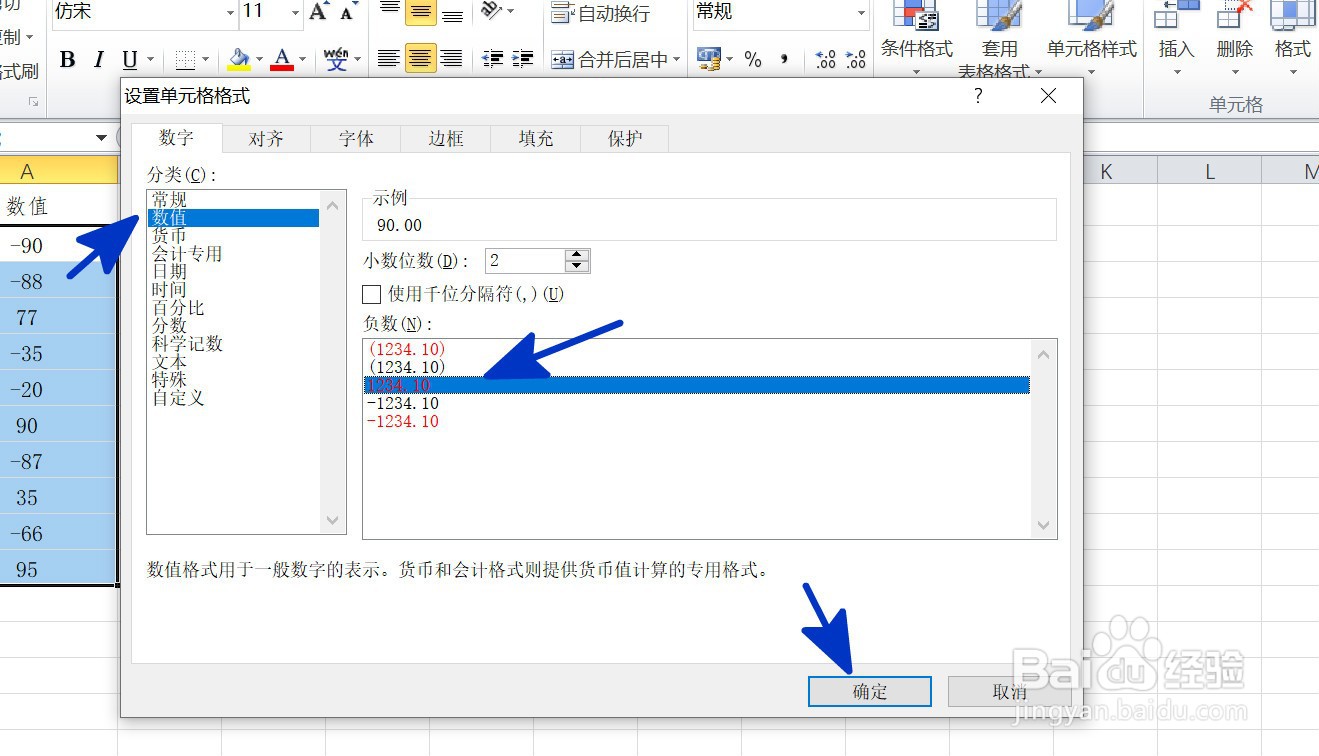1319x756 pixels.
Task: Open the font name dropdown 仿宋
Action: (x=229, y=12)
